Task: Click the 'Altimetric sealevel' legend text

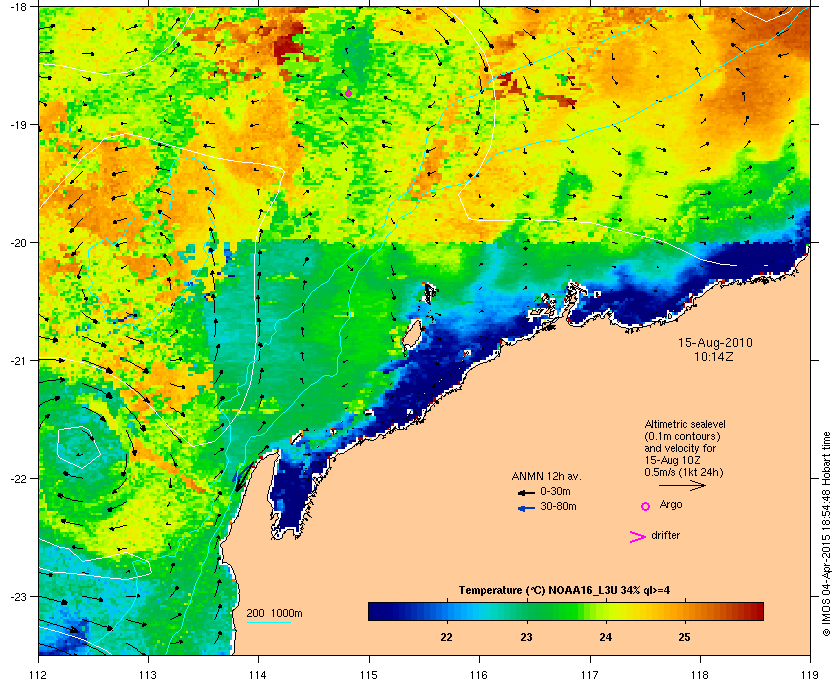Action: point(685,424)
